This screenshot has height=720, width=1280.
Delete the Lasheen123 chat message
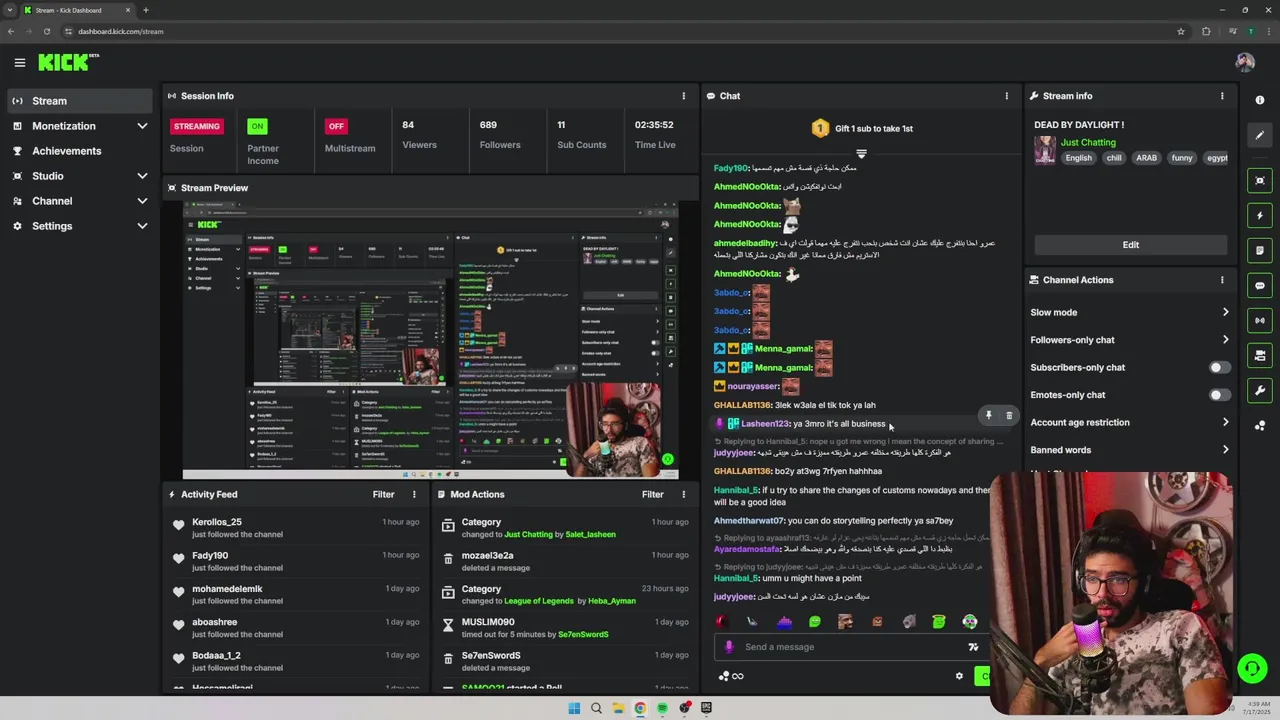[x=1009, y=415]
